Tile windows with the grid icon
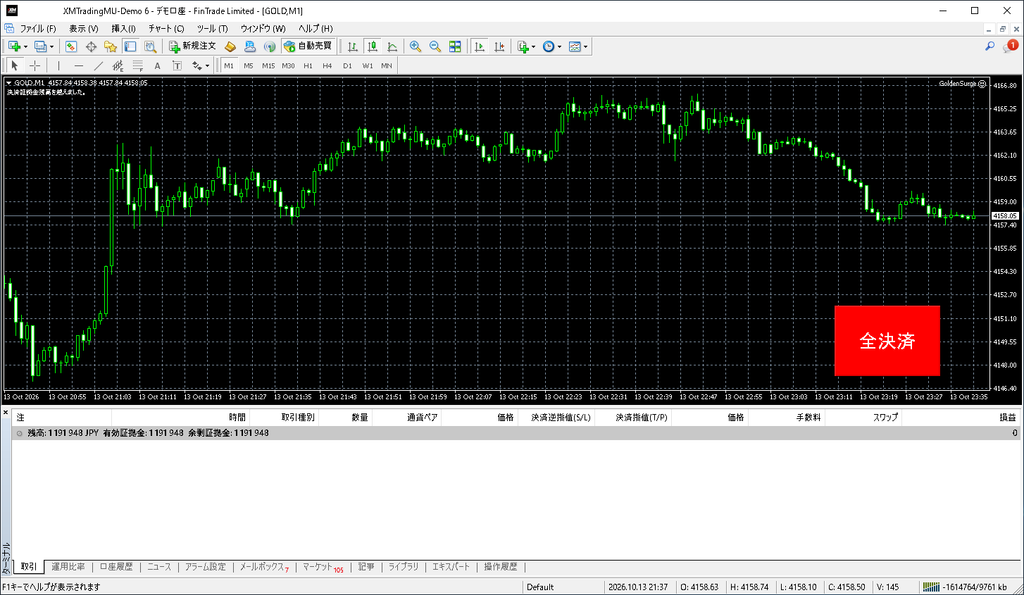This screenshot has height=595, width=1024. click(x=455, y=46)
